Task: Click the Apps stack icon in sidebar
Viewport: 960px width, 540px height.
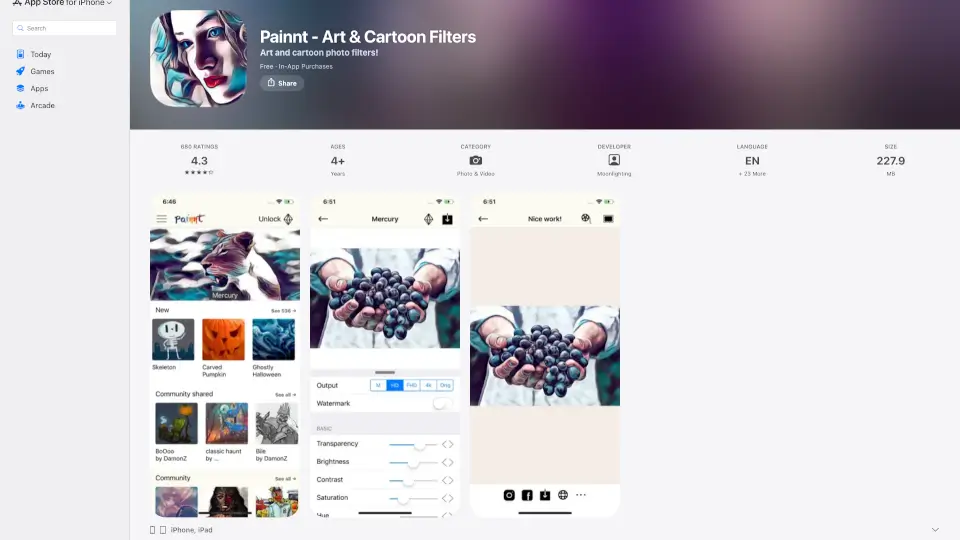Action: click(20, 88)
